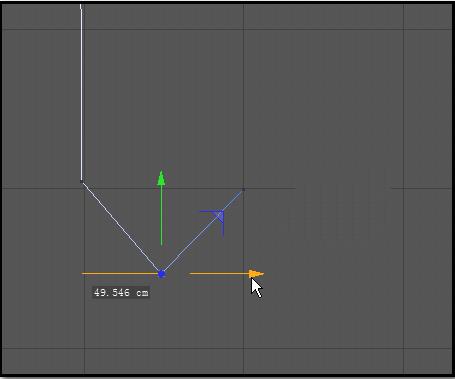This screenshot has width=455, height=379.
Task: Click the green Y-axis arrow handle
Action: pos(161,178)
